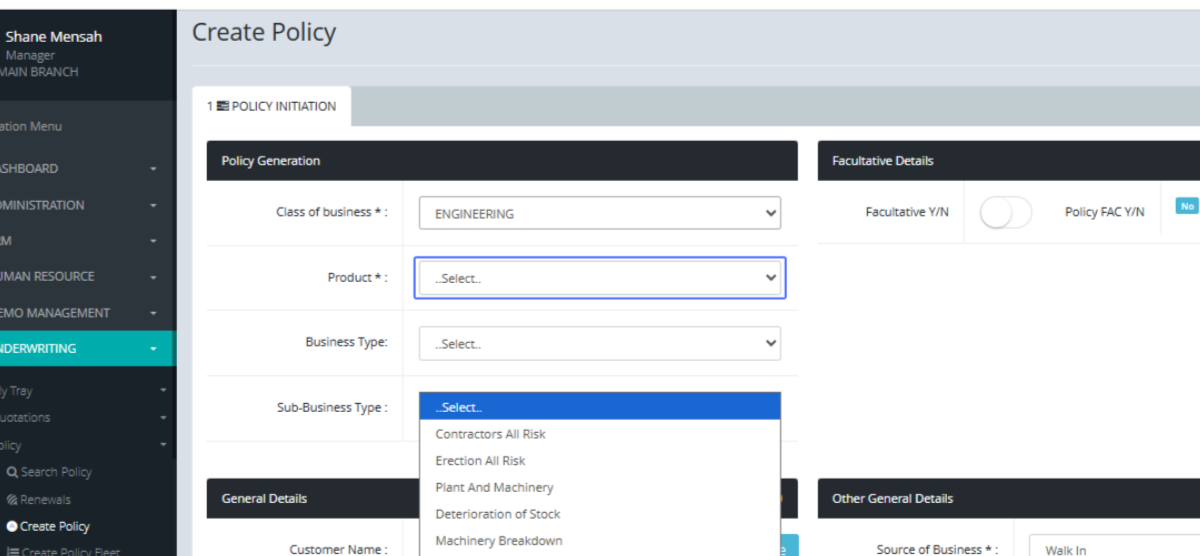This screenshot has height=556, width=1200.
Task: Click the Search Policy magnifier icon
Action: coord(12,472)
